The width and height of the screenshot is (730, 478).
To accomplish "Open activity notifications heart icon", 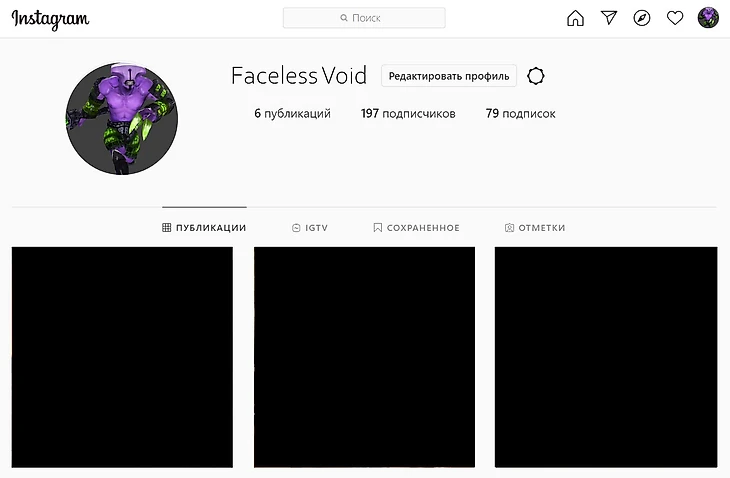I will [675, 18].
